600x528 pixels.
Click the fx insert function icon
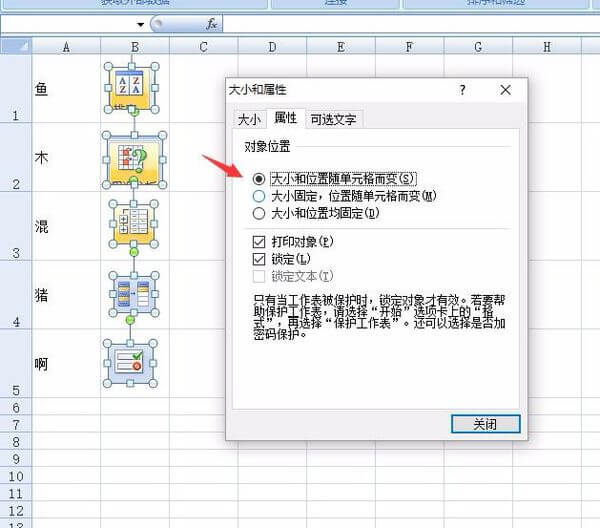click(x=212, y=23)
